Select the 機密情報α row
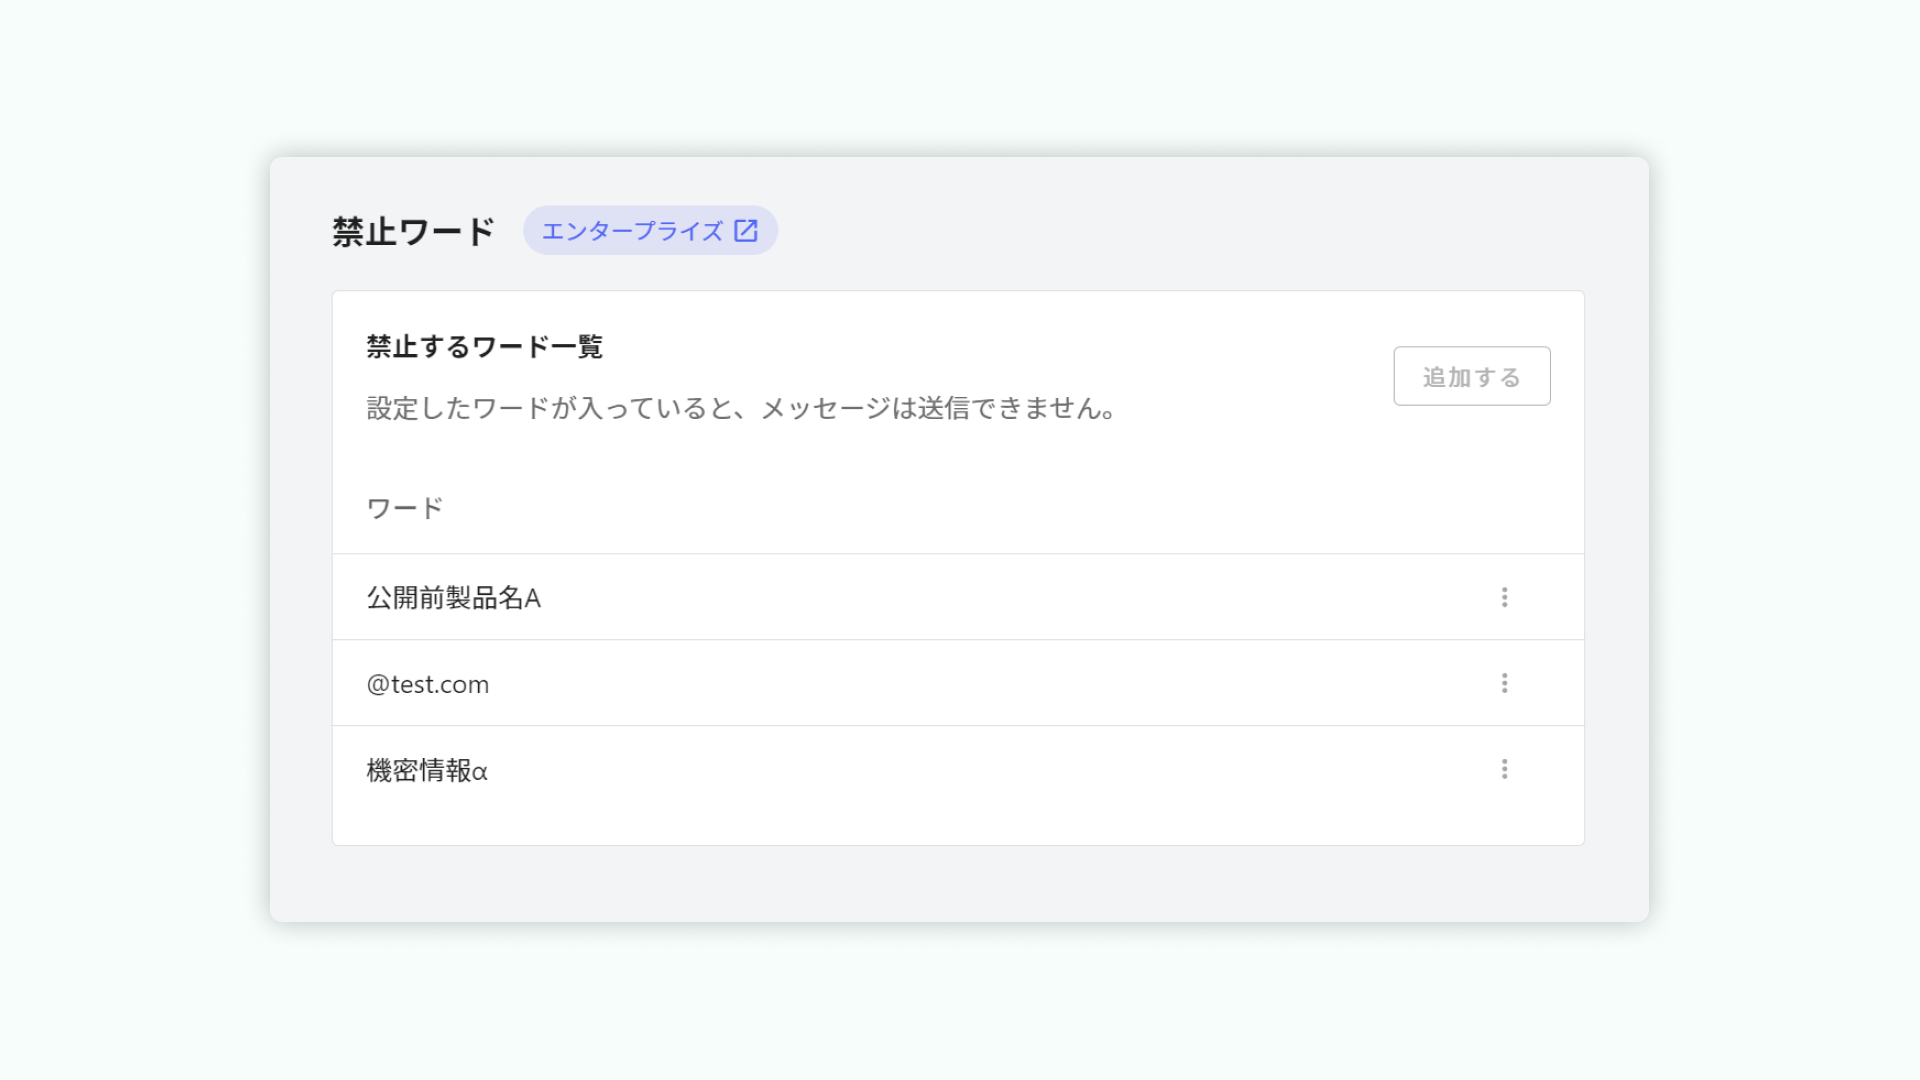This screenshot has width=1920, height=1080. point(427,769)
